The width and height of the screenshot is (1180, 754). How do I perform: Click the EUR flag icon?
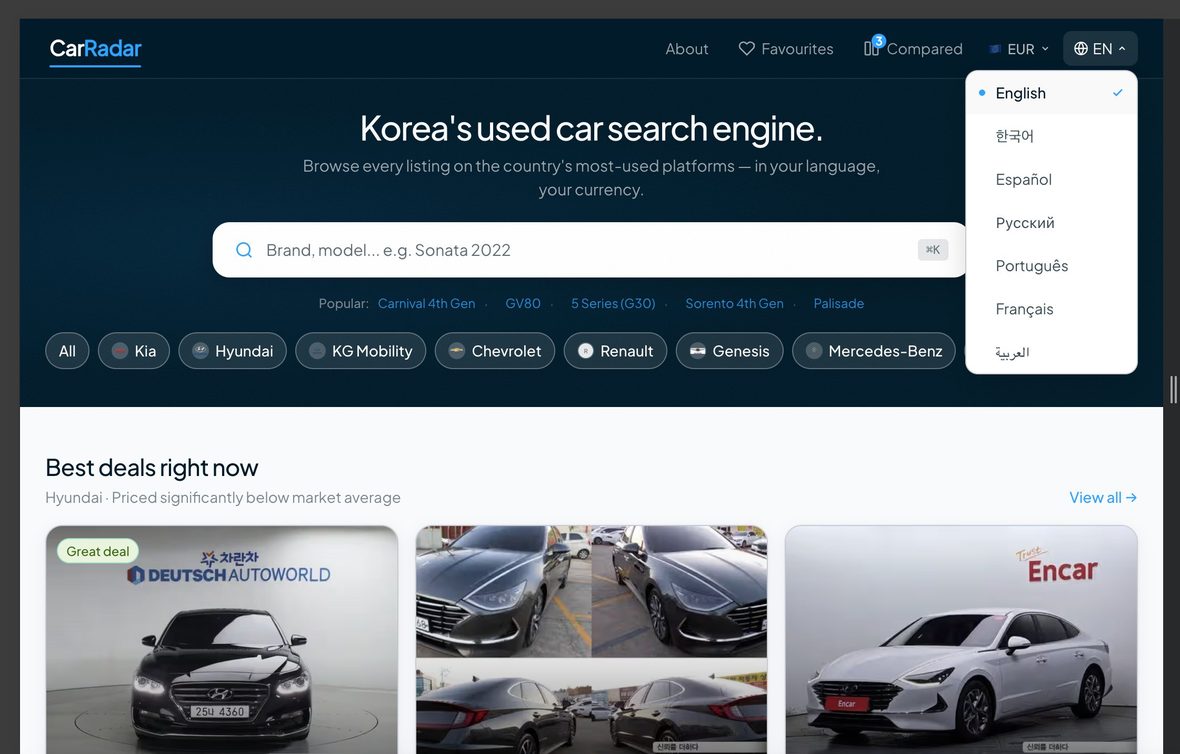coord(995,49)
